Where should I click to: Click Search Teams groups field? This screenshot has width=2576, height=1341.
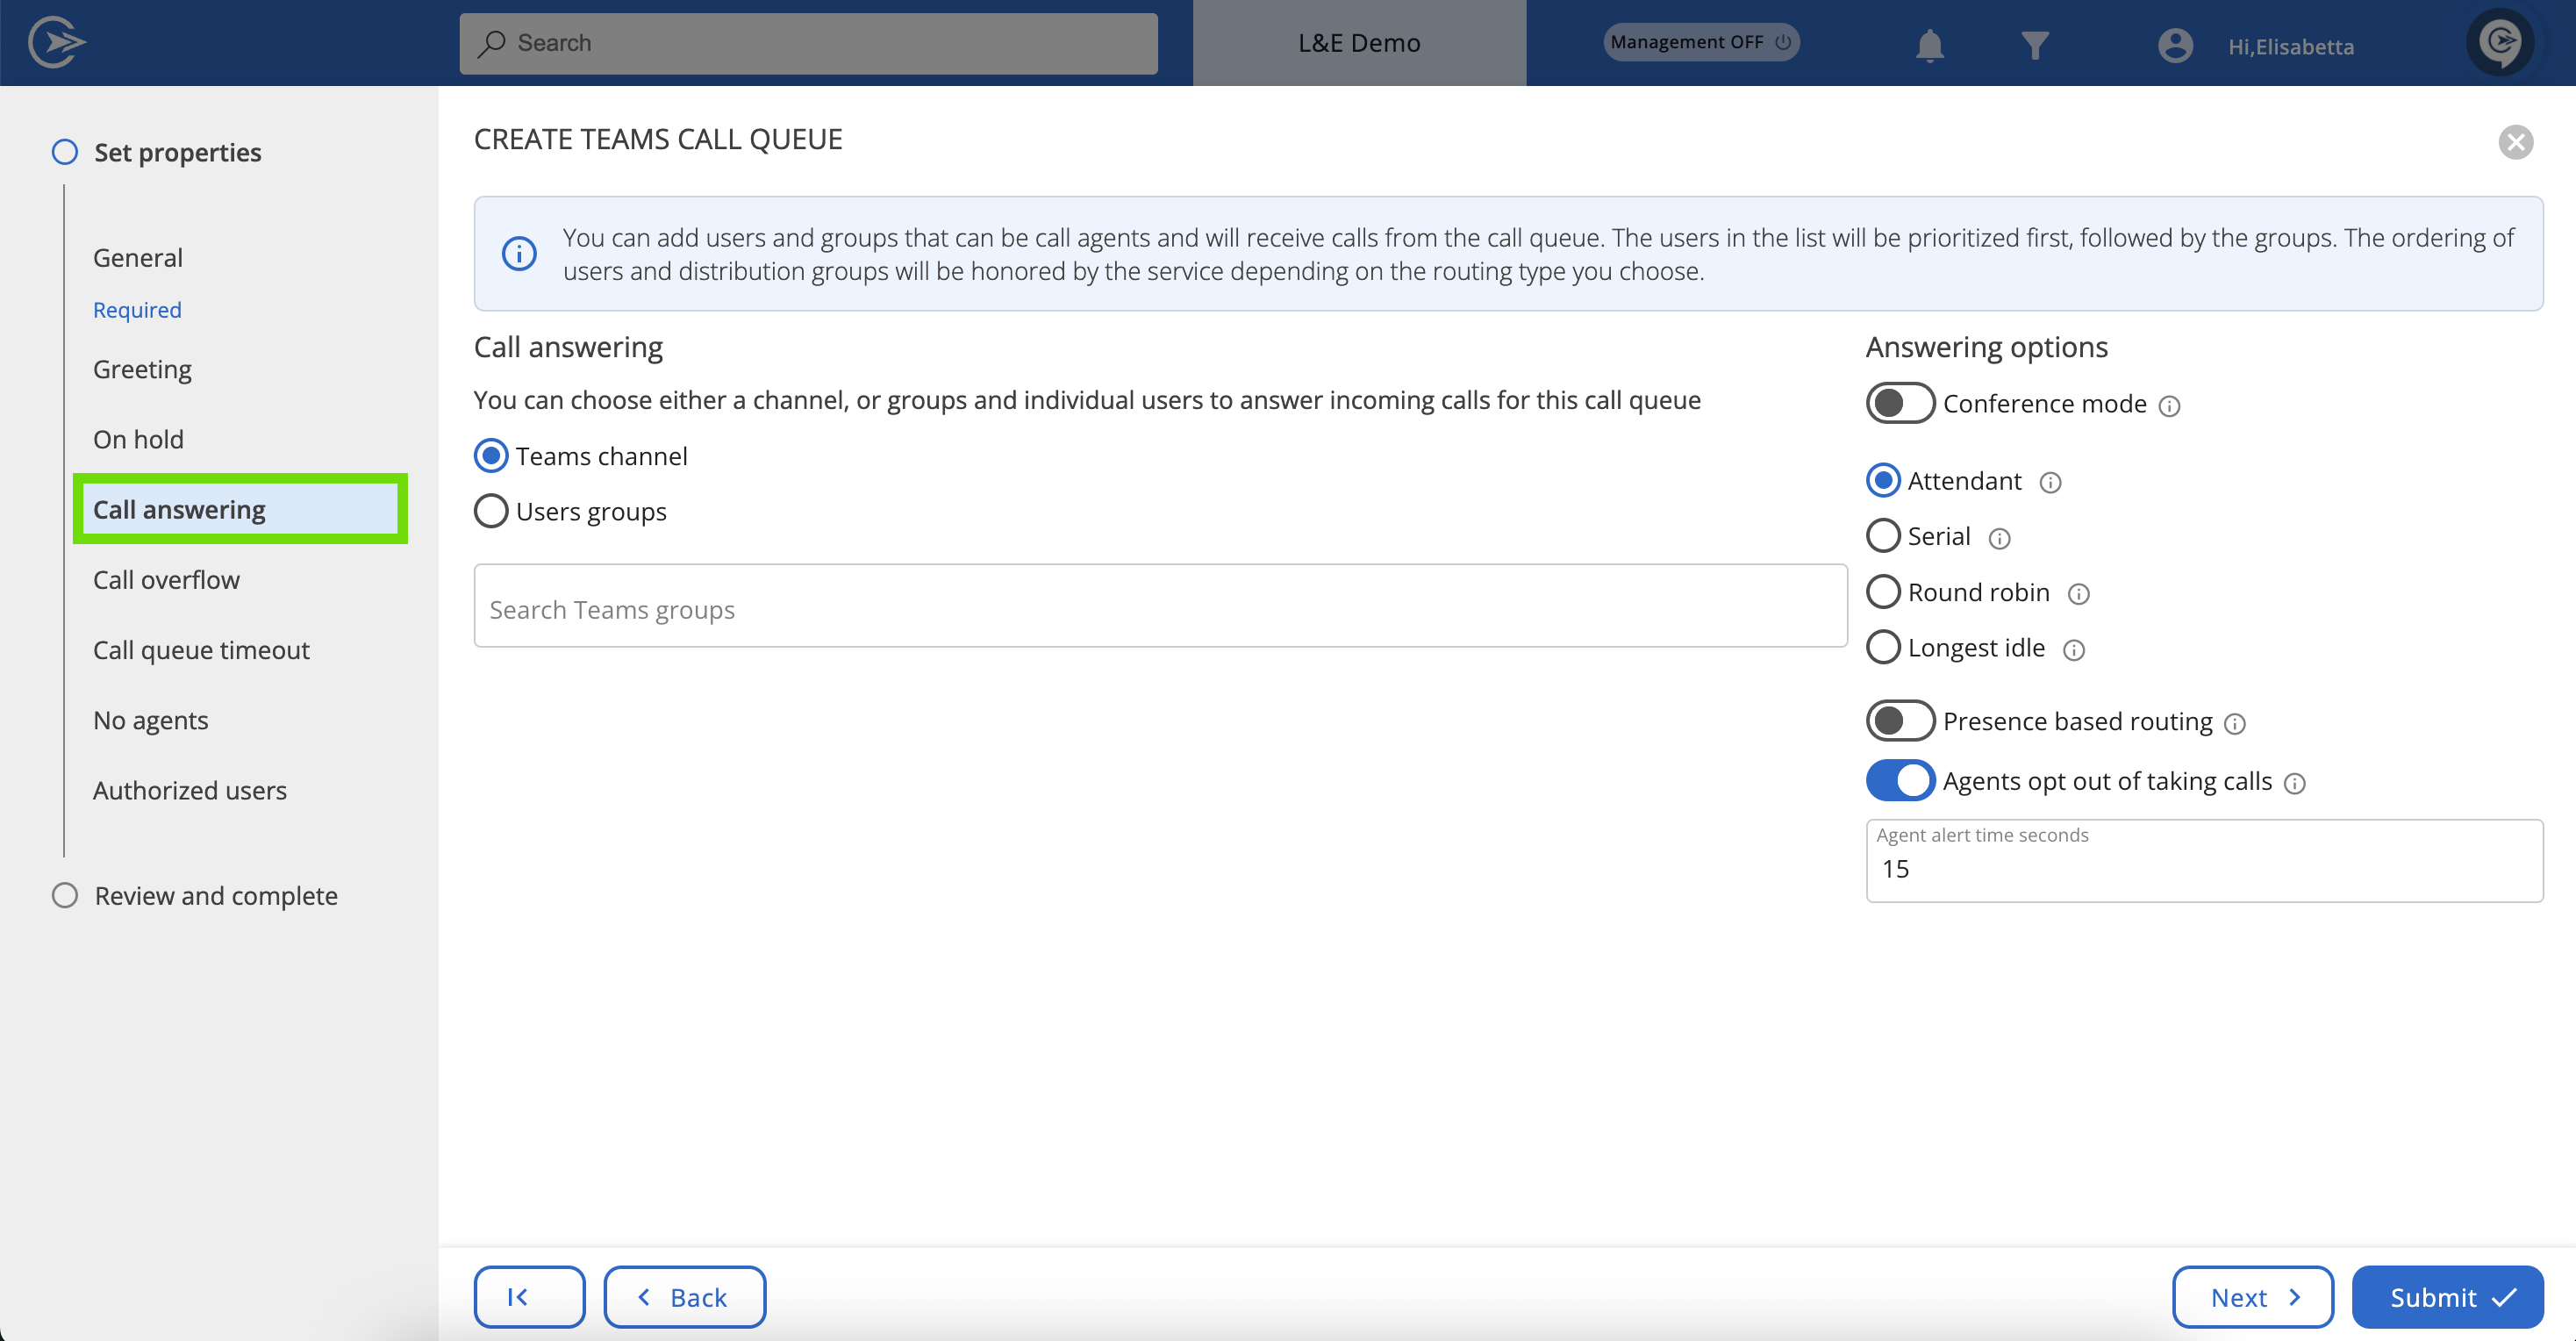(x=1160, y=606)
